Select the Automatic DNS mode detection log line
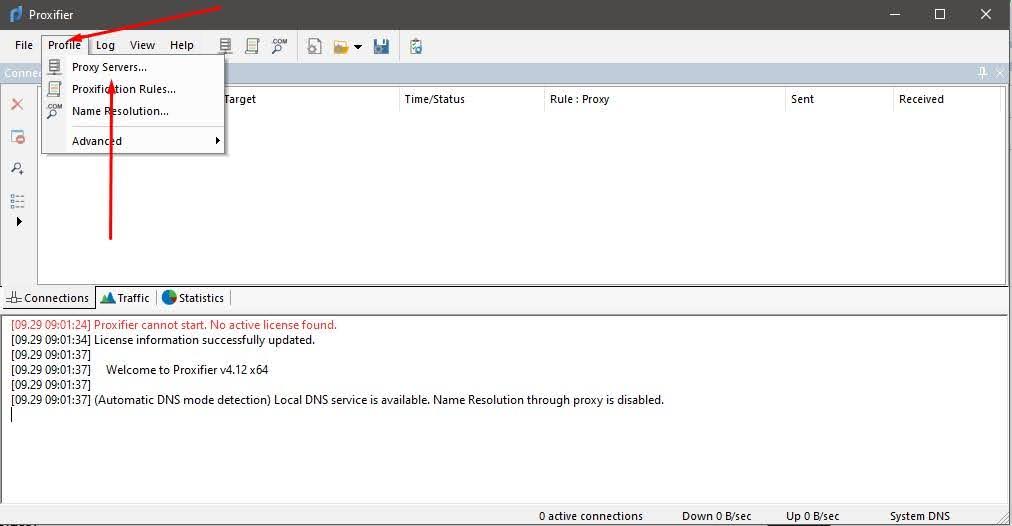 point(337,400)
